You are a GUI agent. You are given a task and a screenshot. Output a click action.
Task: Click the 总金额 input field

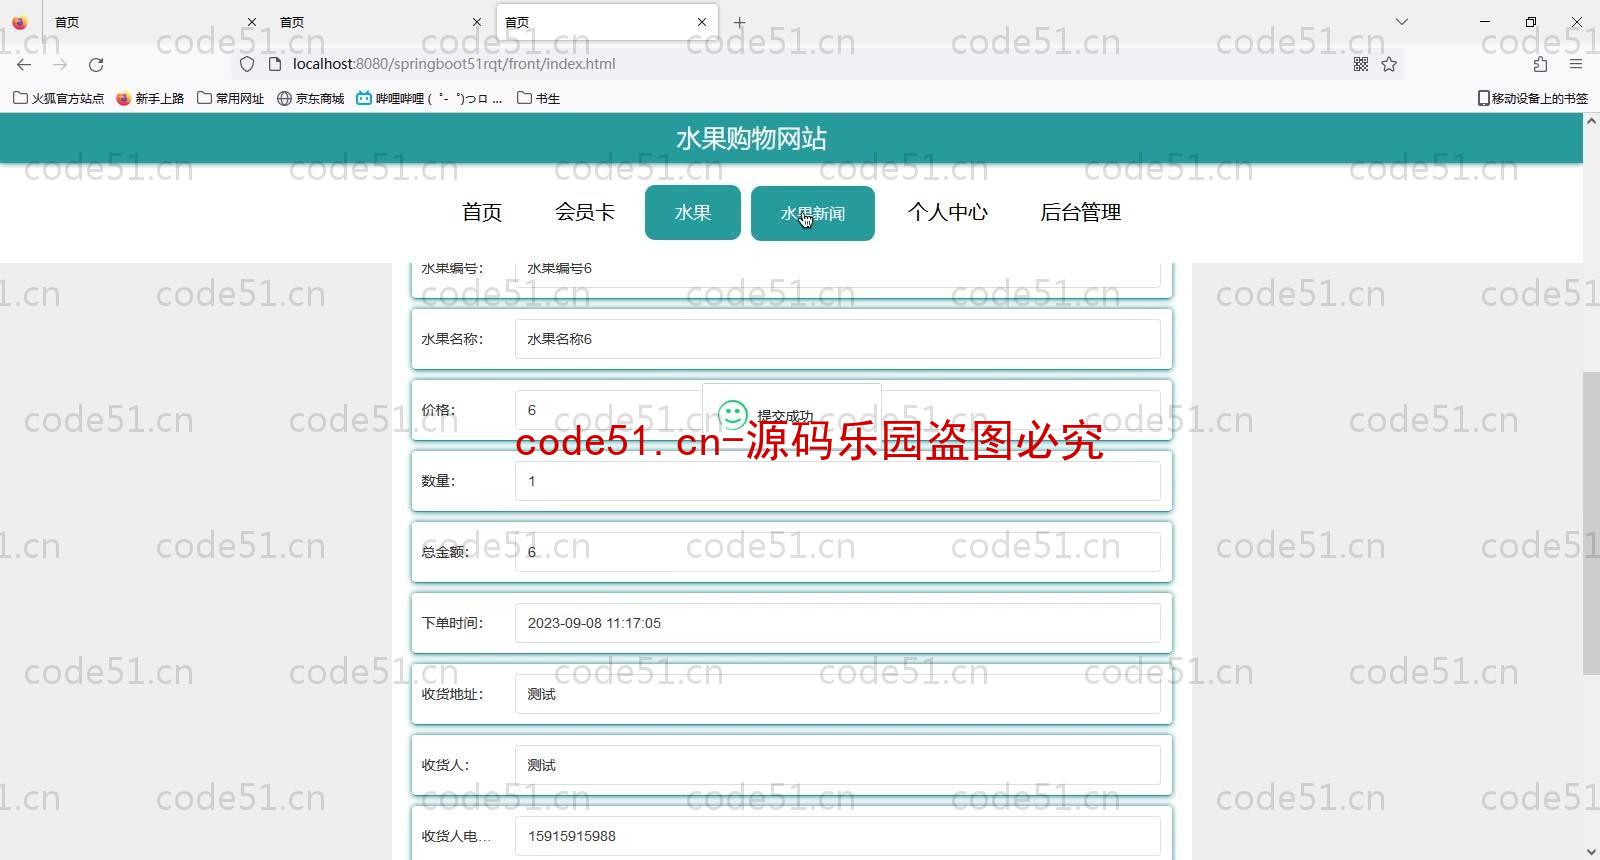pyautogui.click(x=838, y=552)
